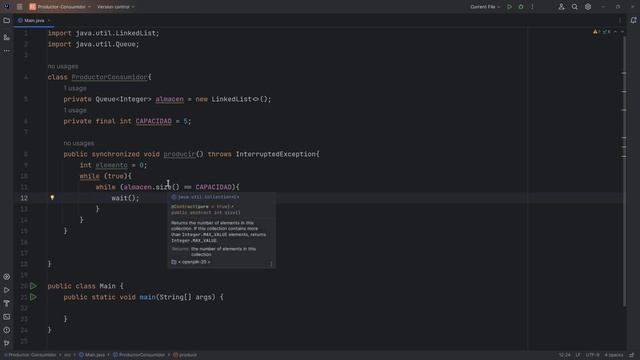Viewport: 640px width, 360px height.
Task: Click the 'no usages' hint above class ProductorConsumidor
Action: click(x=63, y=66)
